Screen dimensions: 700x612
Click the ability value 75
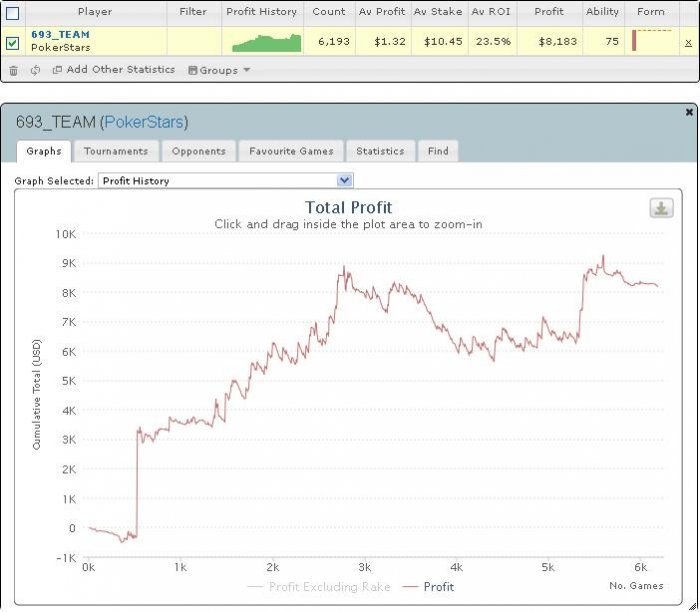pyautogui.click(x=612, y=42)
